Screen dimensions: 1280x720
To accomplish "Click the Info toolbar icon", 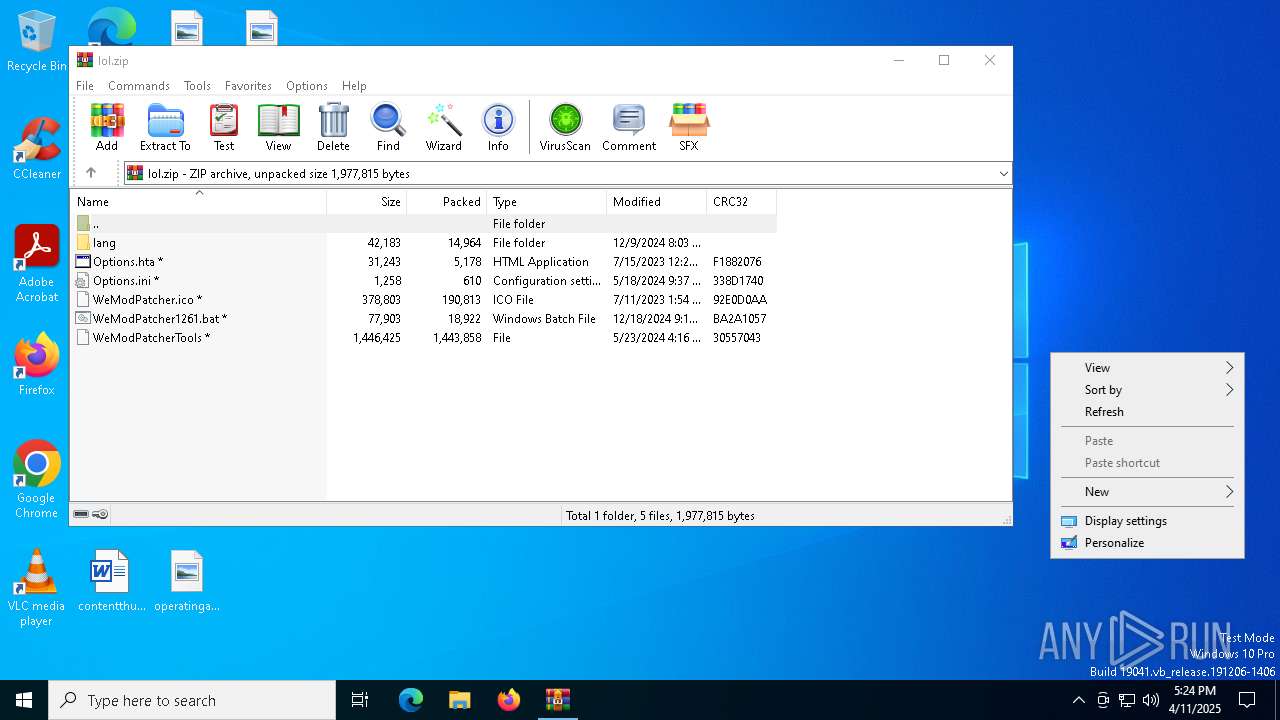I will pyautogui.click(x=498, y=127).
